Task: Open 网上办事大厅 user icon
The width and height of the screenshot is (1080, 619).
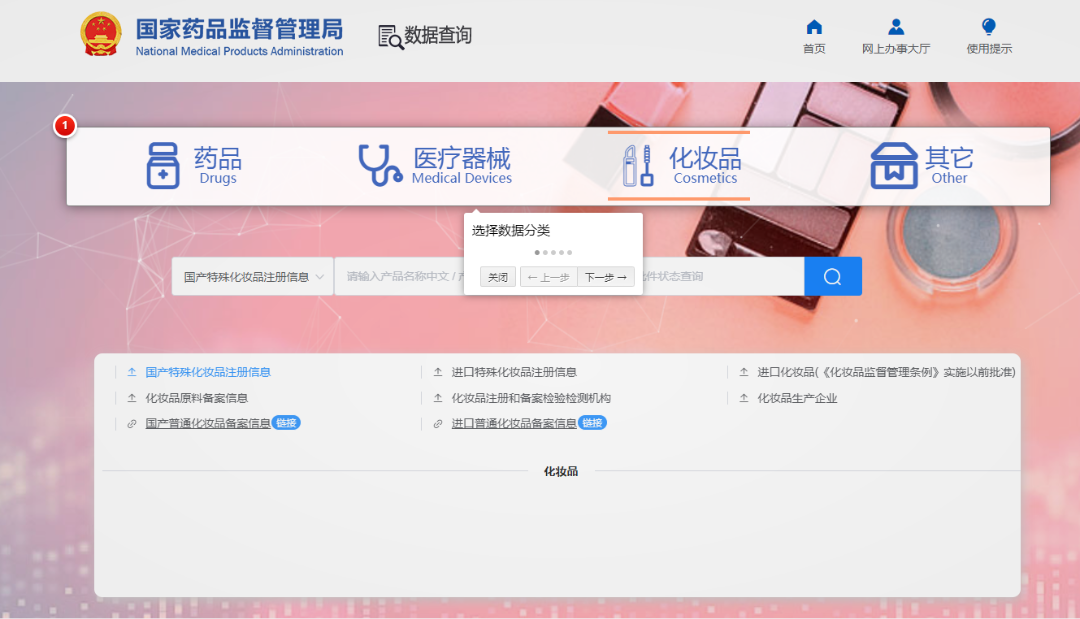Action: tap(896, 27)
